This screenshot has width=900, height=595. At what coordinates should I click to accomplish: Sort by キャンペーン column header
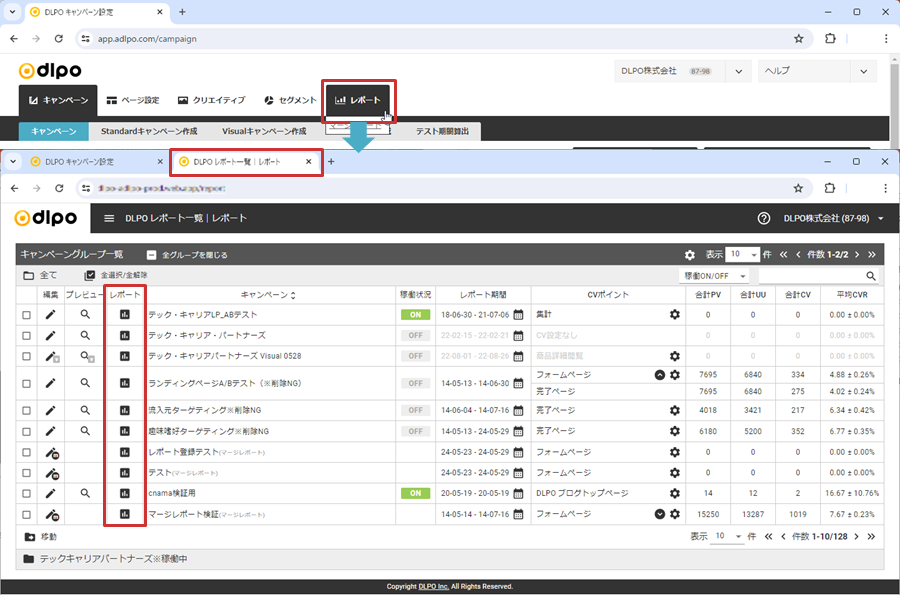(268, 295)
